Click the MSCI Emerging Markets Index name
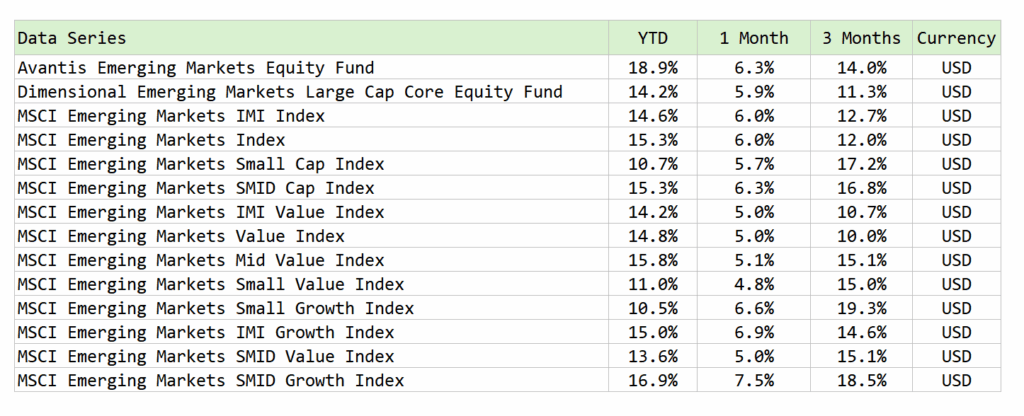The height and width of the screenshot is (416, 1024). (x=152, y=140)
